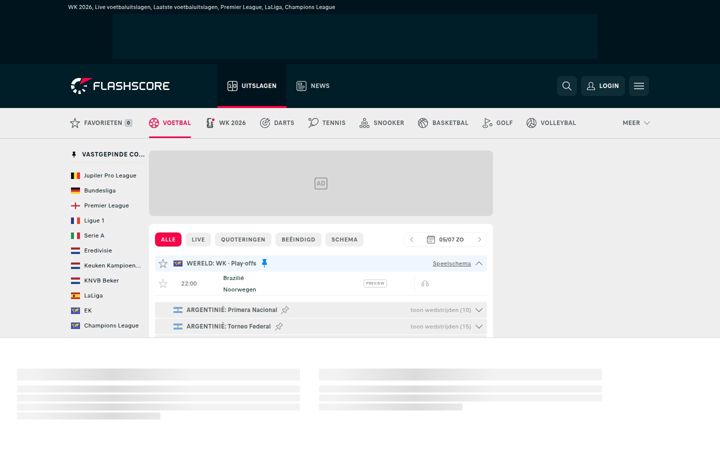Select the Basketbal sport tab
The height and width of the screenshot is (450, 720).
(443, 123)
